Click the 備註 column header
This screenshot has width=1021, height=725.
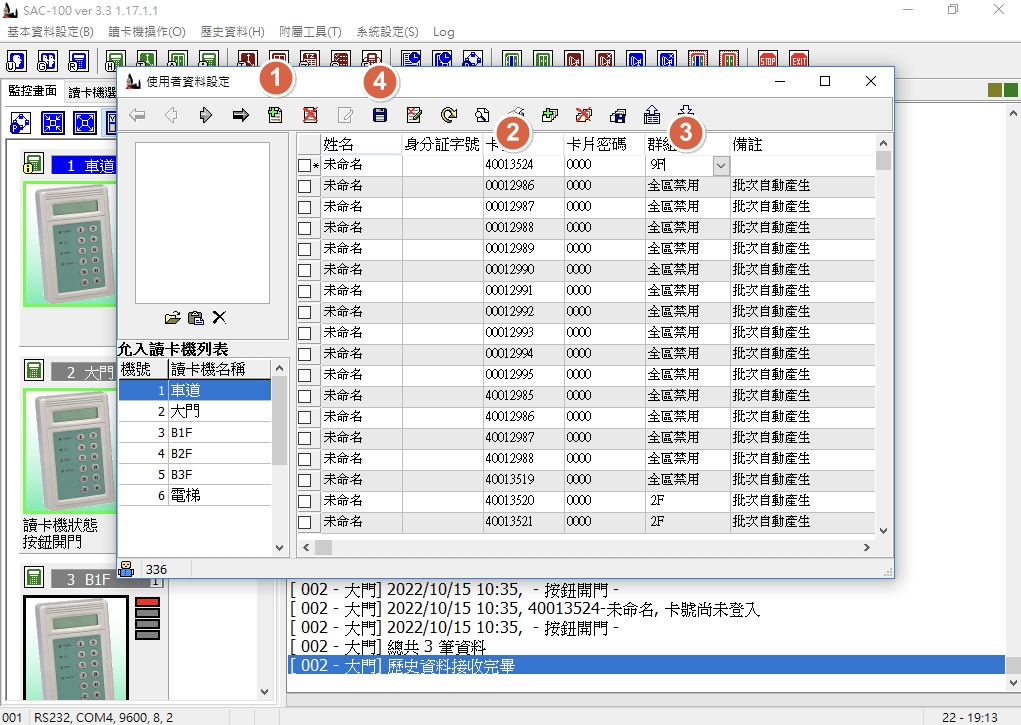802,145
